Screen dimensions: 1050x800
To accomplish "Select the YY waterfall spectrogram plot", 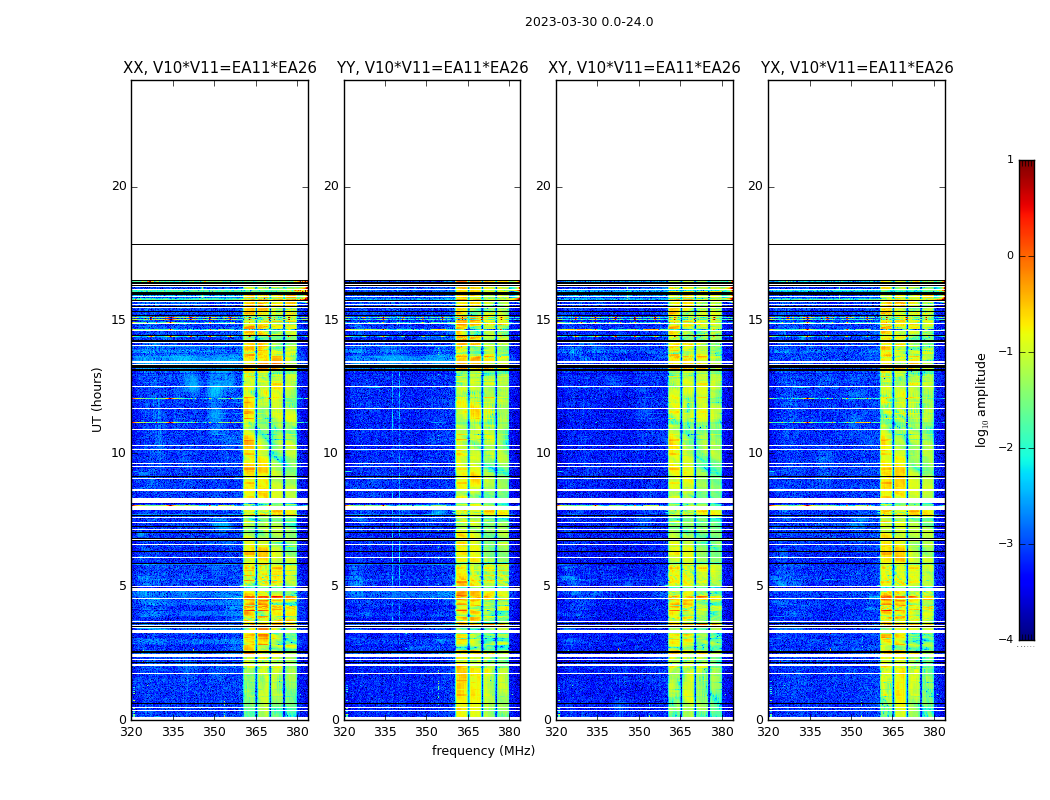I will pos(432,500).
